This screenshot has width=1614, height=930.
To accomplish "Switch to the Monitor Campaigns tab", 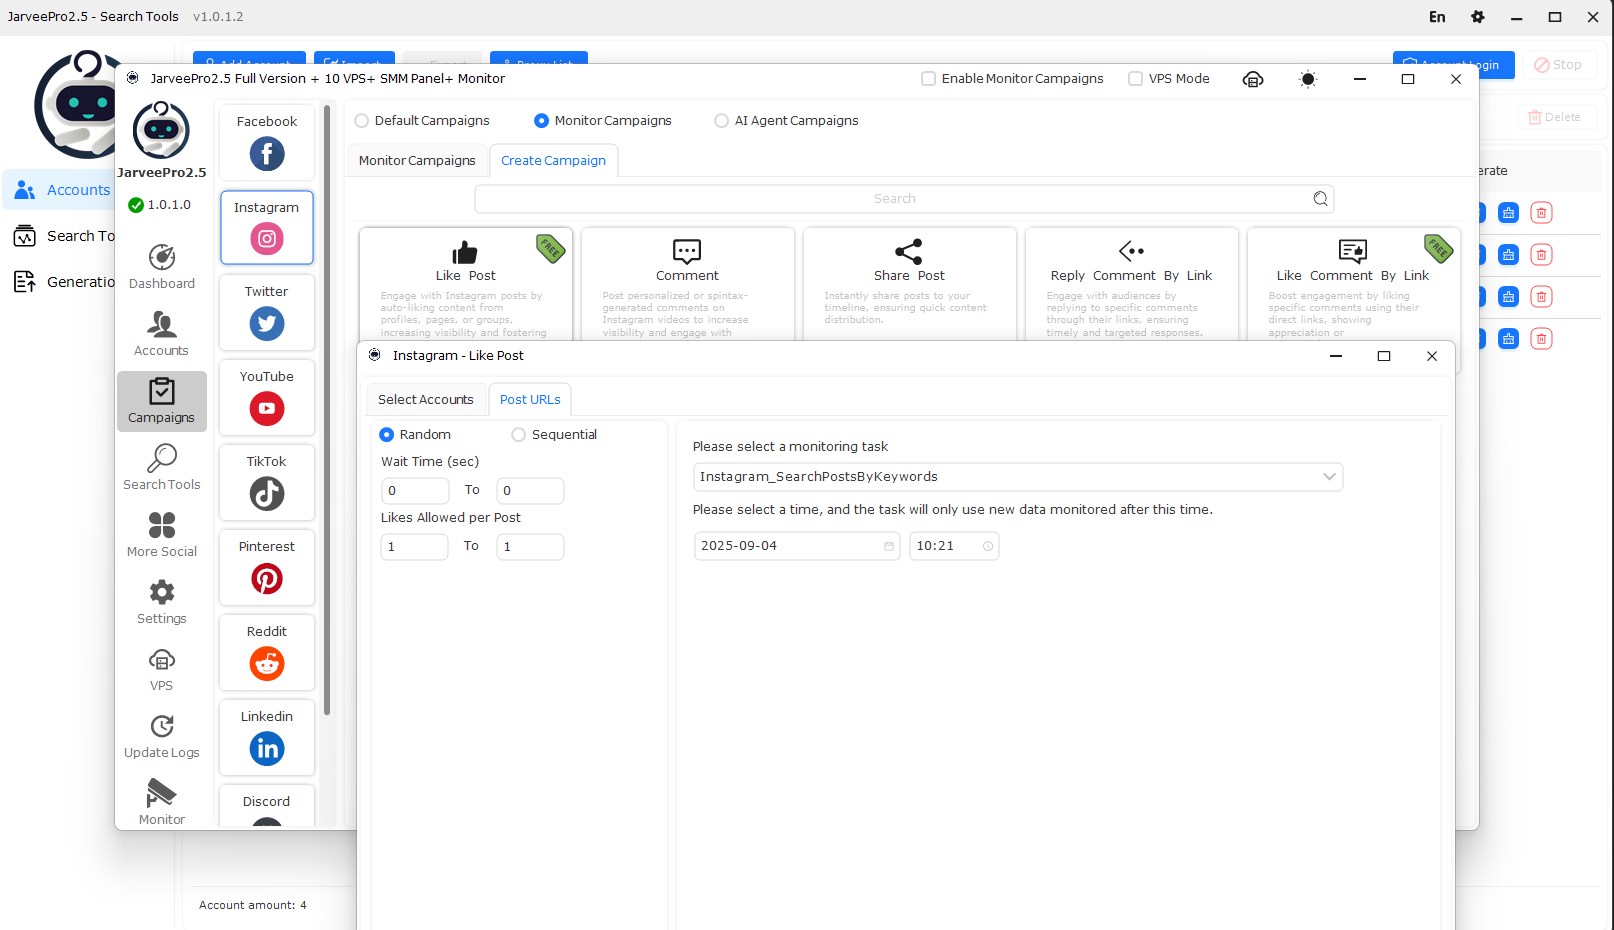I will point(417,161).
